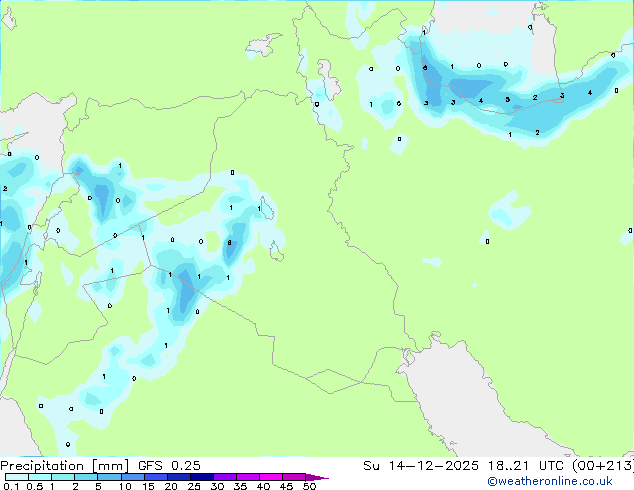The image size is (634, 490).
Task: Click the legend scale label '30'
Action: coord(217,486)
